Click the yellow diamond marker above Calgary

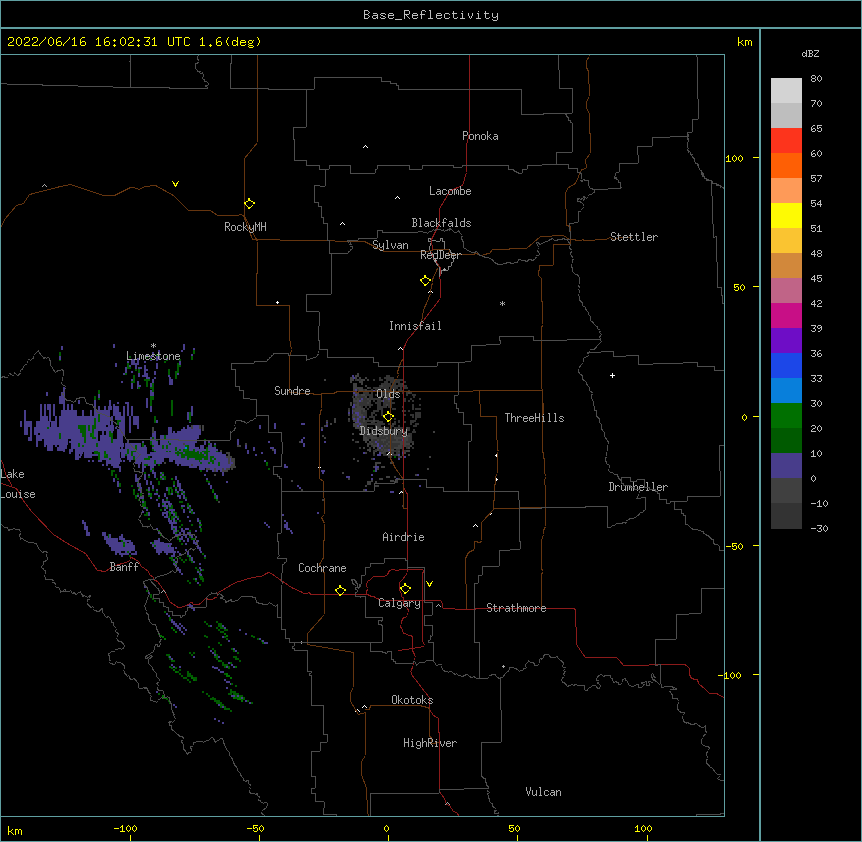point(405,589)
